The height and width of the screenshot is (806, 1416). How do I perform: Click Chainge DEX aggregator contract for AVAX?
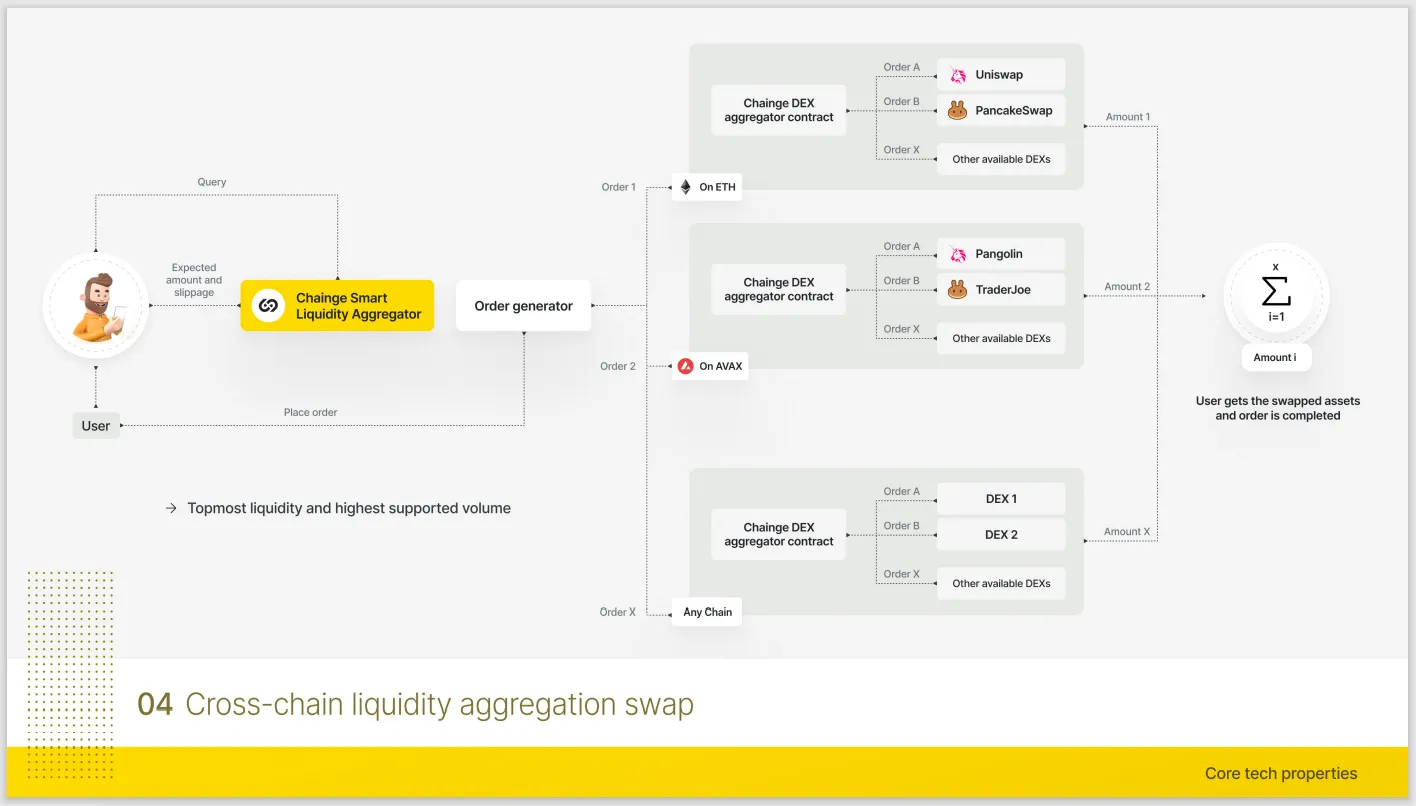(x=779, y=289)
